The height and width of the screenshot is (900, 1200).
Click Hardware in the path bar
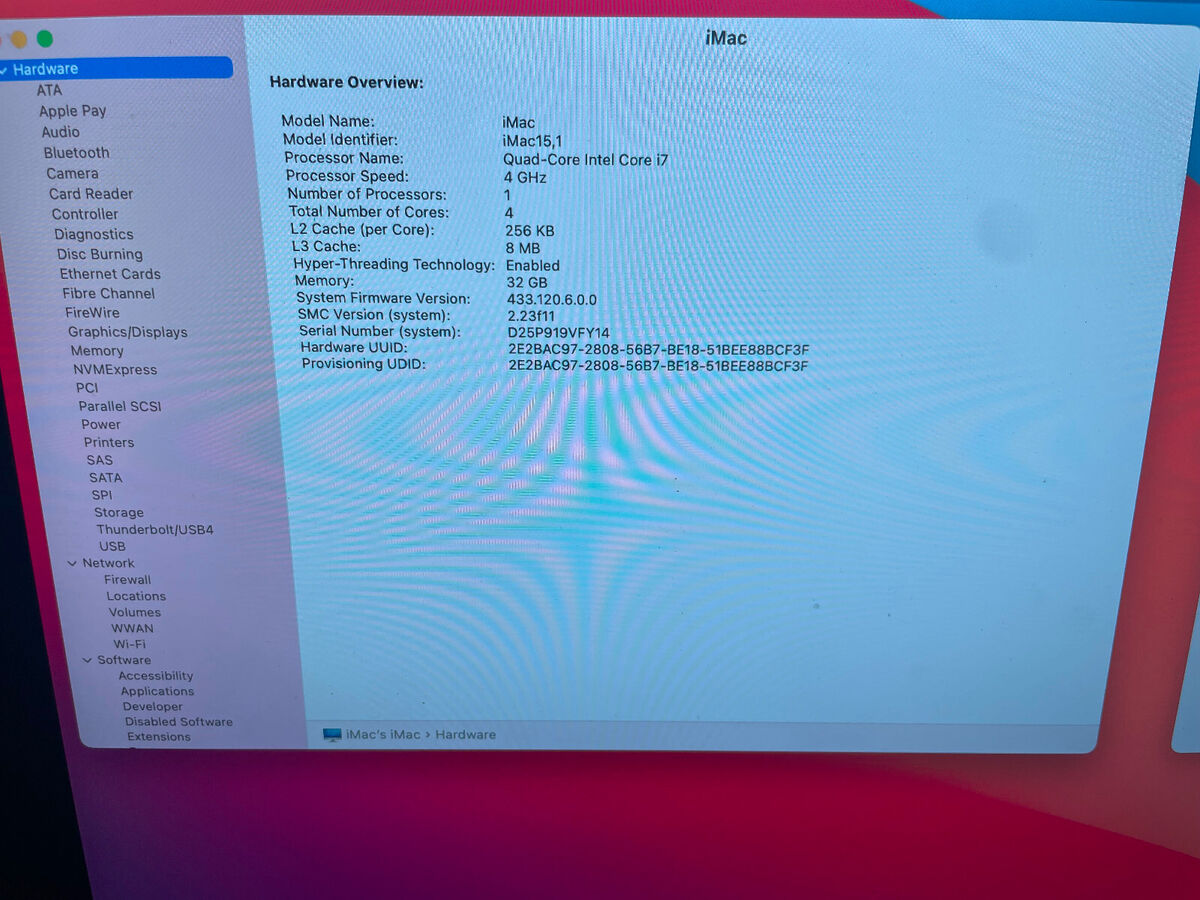pyautogui.click(x=465, y=735)
